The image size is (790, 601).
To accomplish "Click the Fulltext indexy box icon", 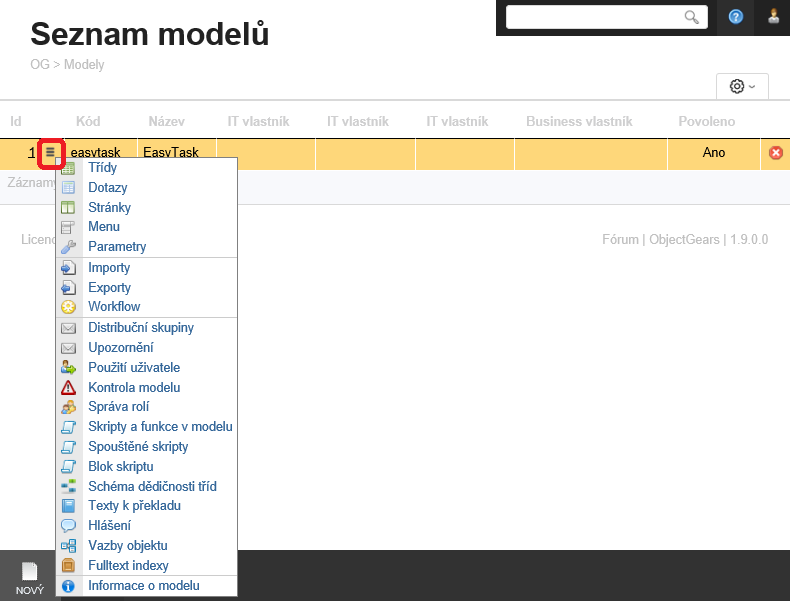I will (68, 566).
